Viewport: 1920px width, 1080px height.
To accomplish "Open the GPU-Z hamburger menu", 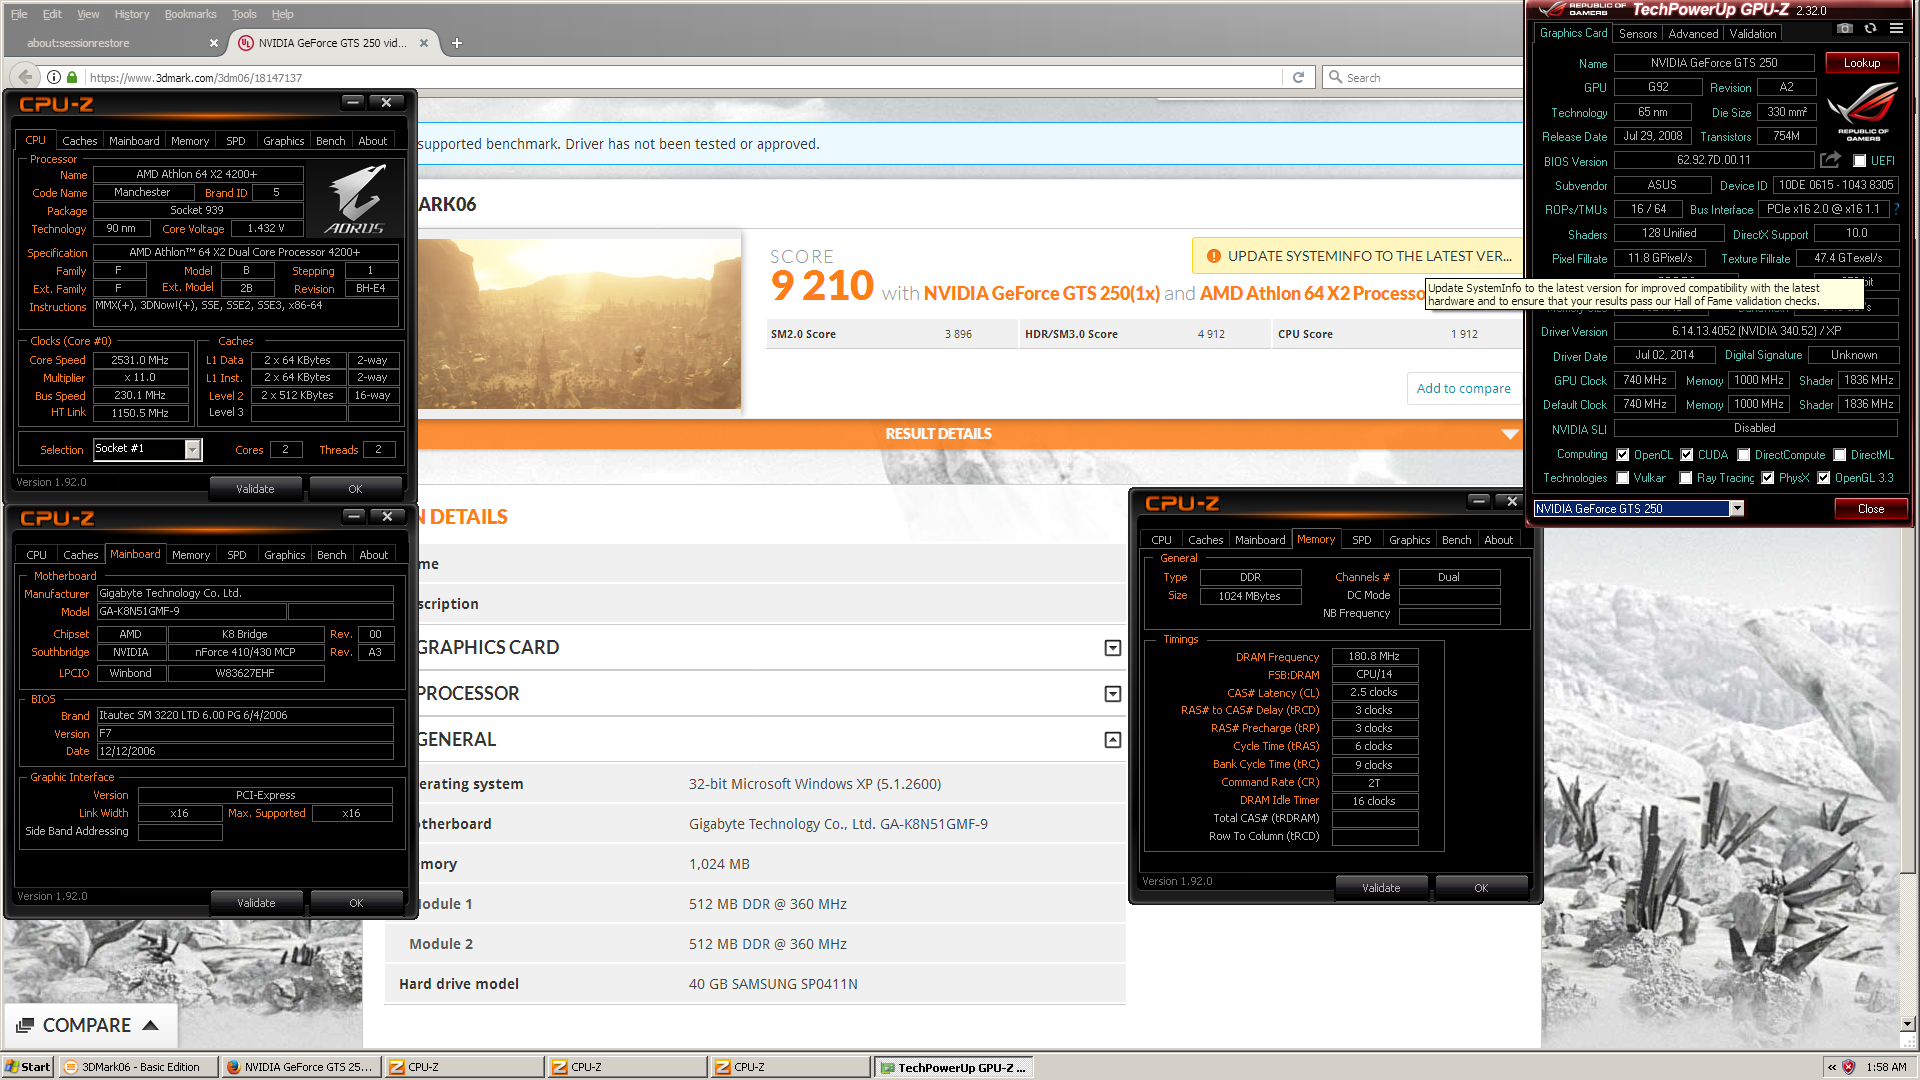I will (1896, 29).
